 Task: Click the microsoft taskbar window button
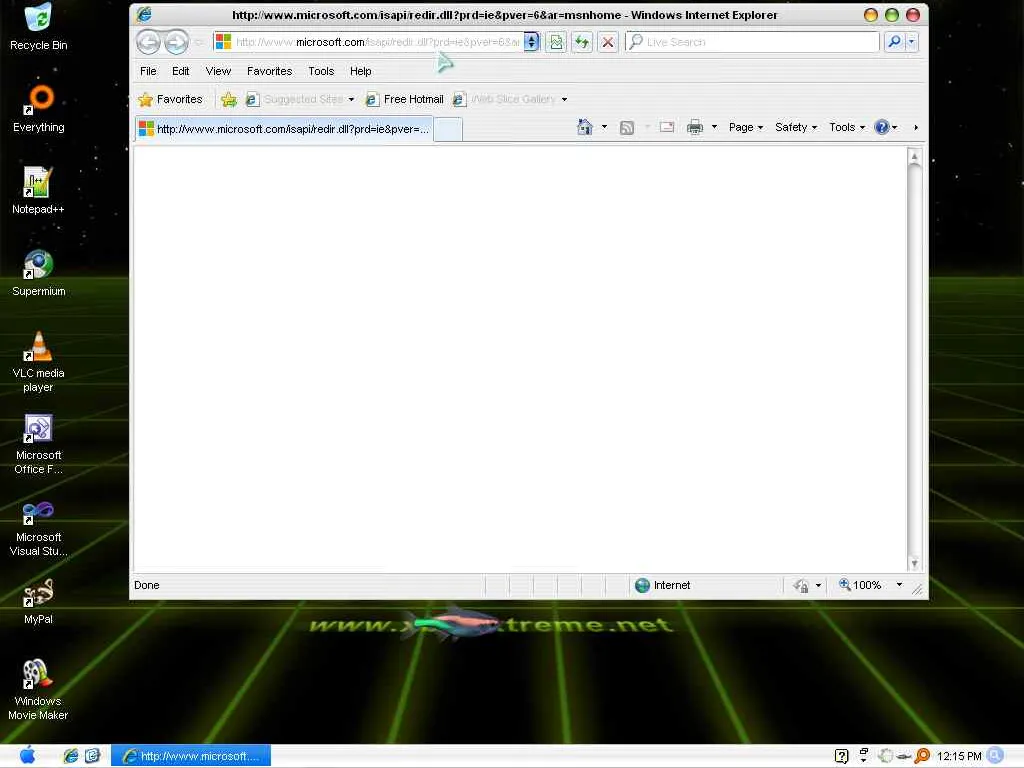point(191,756)
